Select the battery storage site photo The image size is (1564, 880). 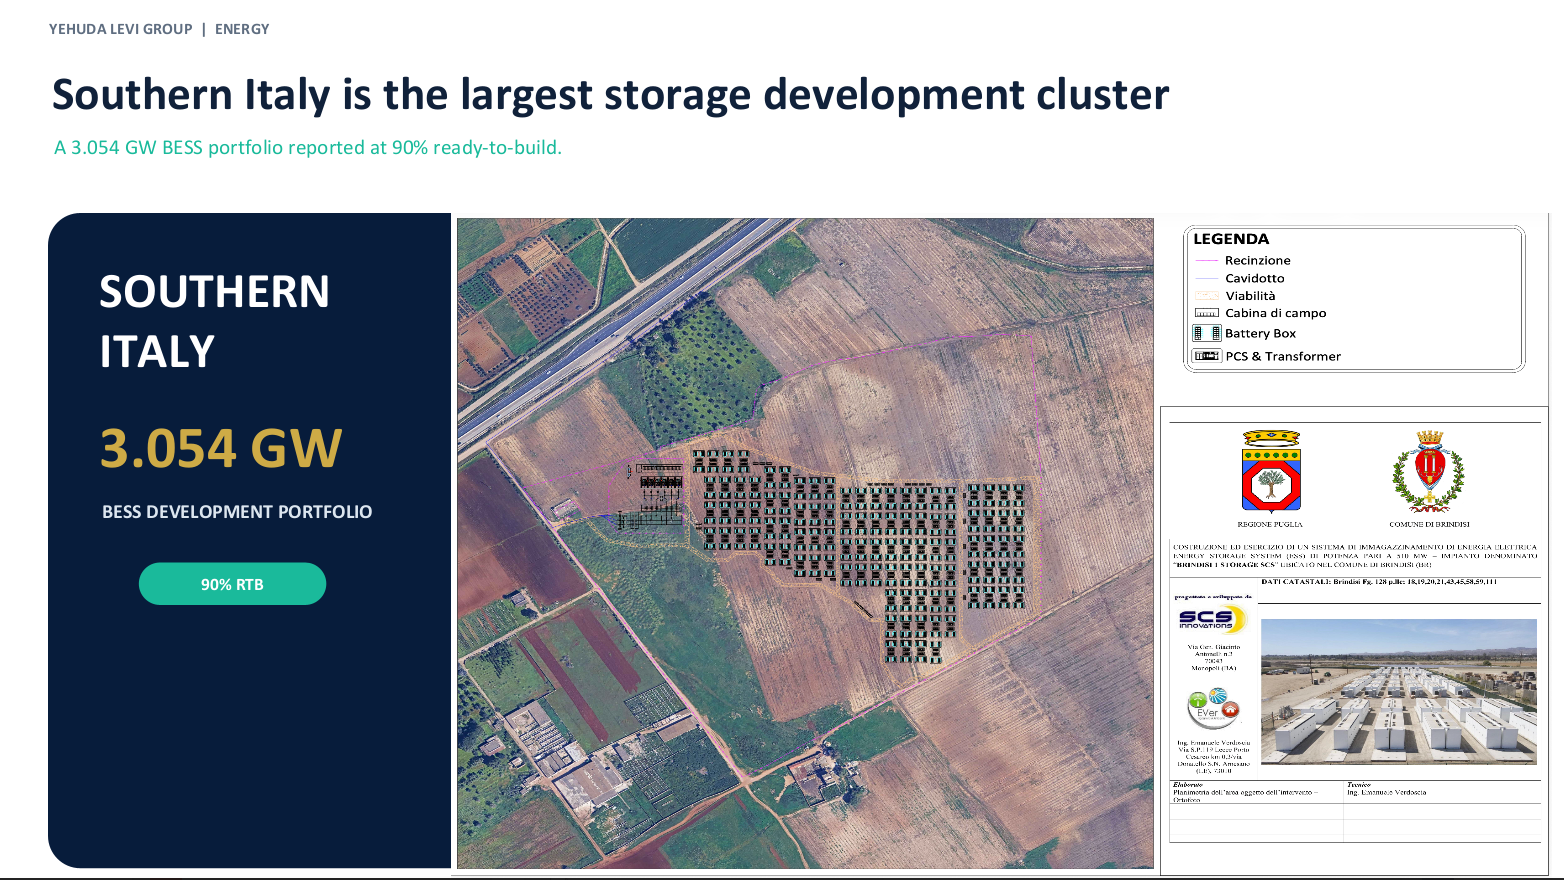click(x=1399, y=692)
